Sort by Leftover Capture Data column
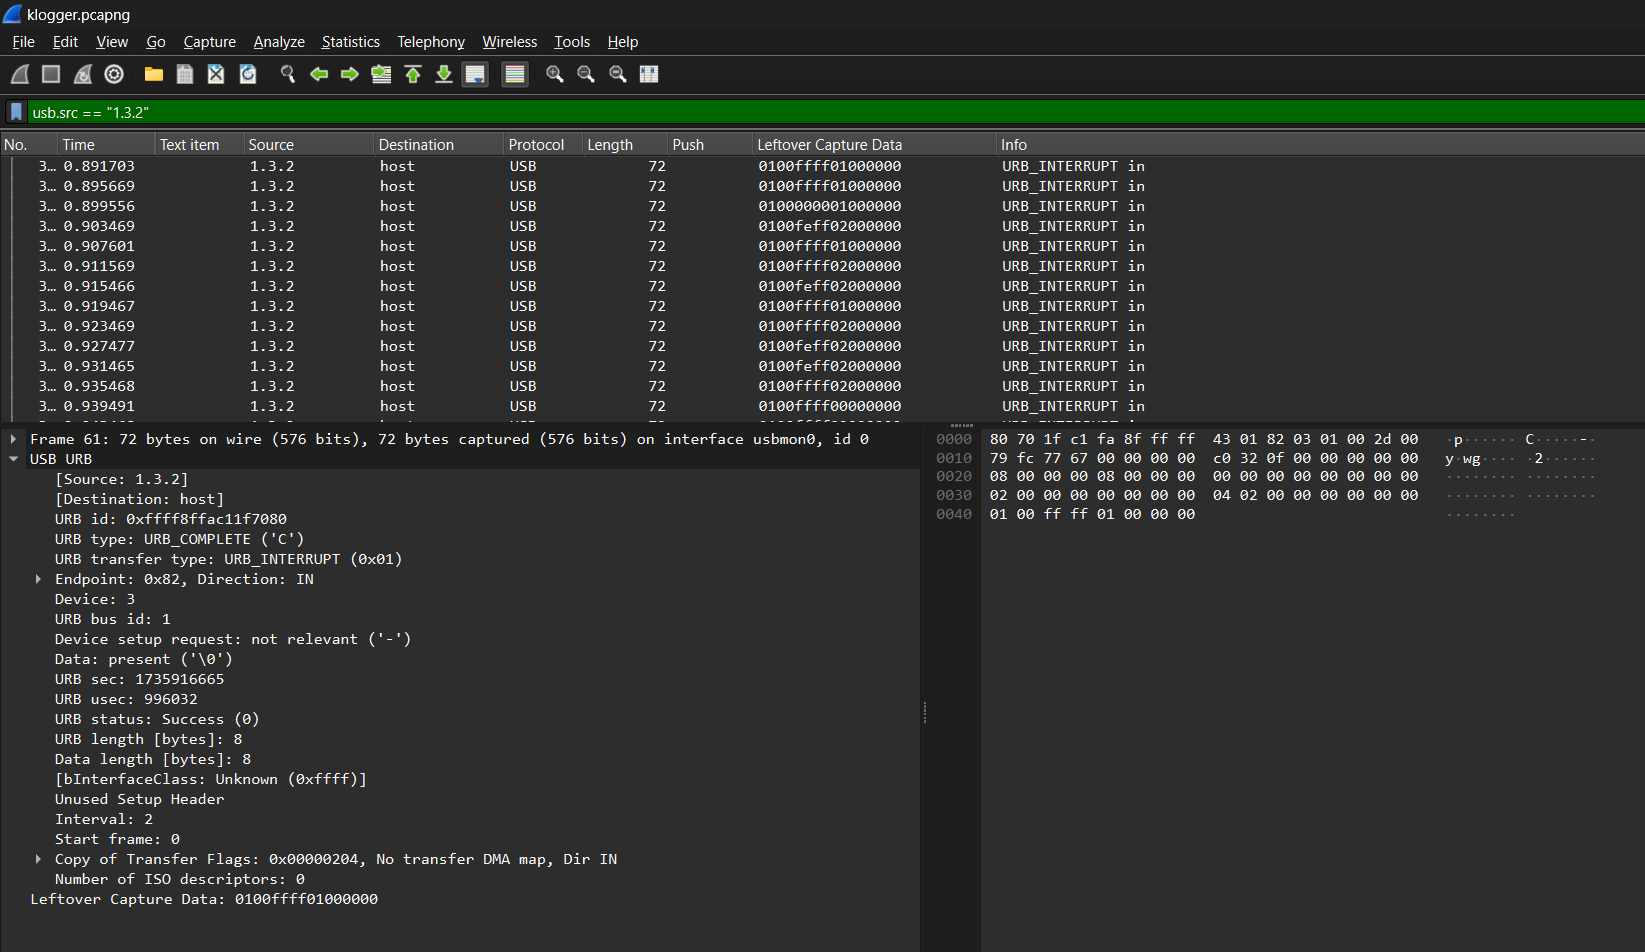The width and height of the screenshot is (1645, 952). coord(829,145)
